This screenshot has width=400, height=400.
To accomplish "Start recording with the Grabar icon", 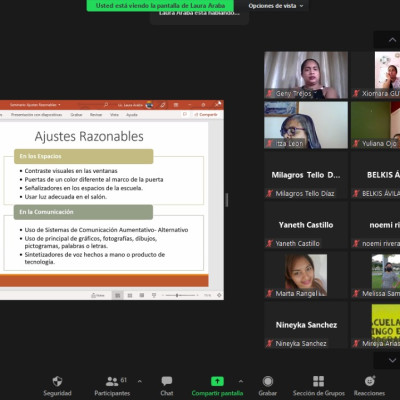I will pyautogui.click(x=268, y=381).
